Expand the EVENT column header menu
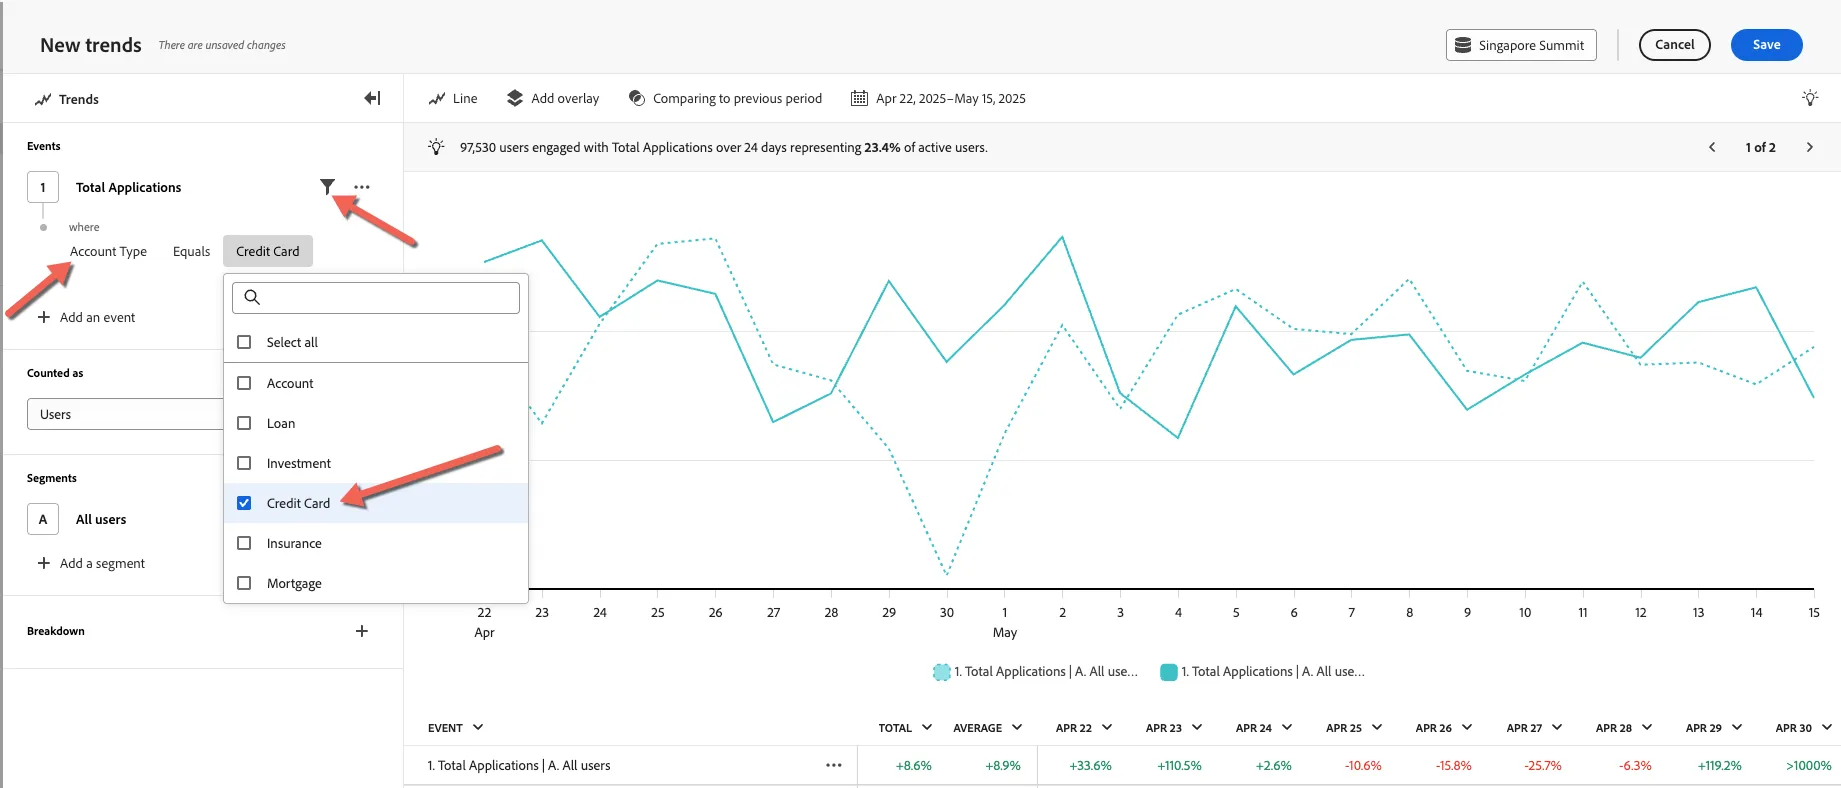The height and width of the screenshot is (788, 1841). click(478, 727)
